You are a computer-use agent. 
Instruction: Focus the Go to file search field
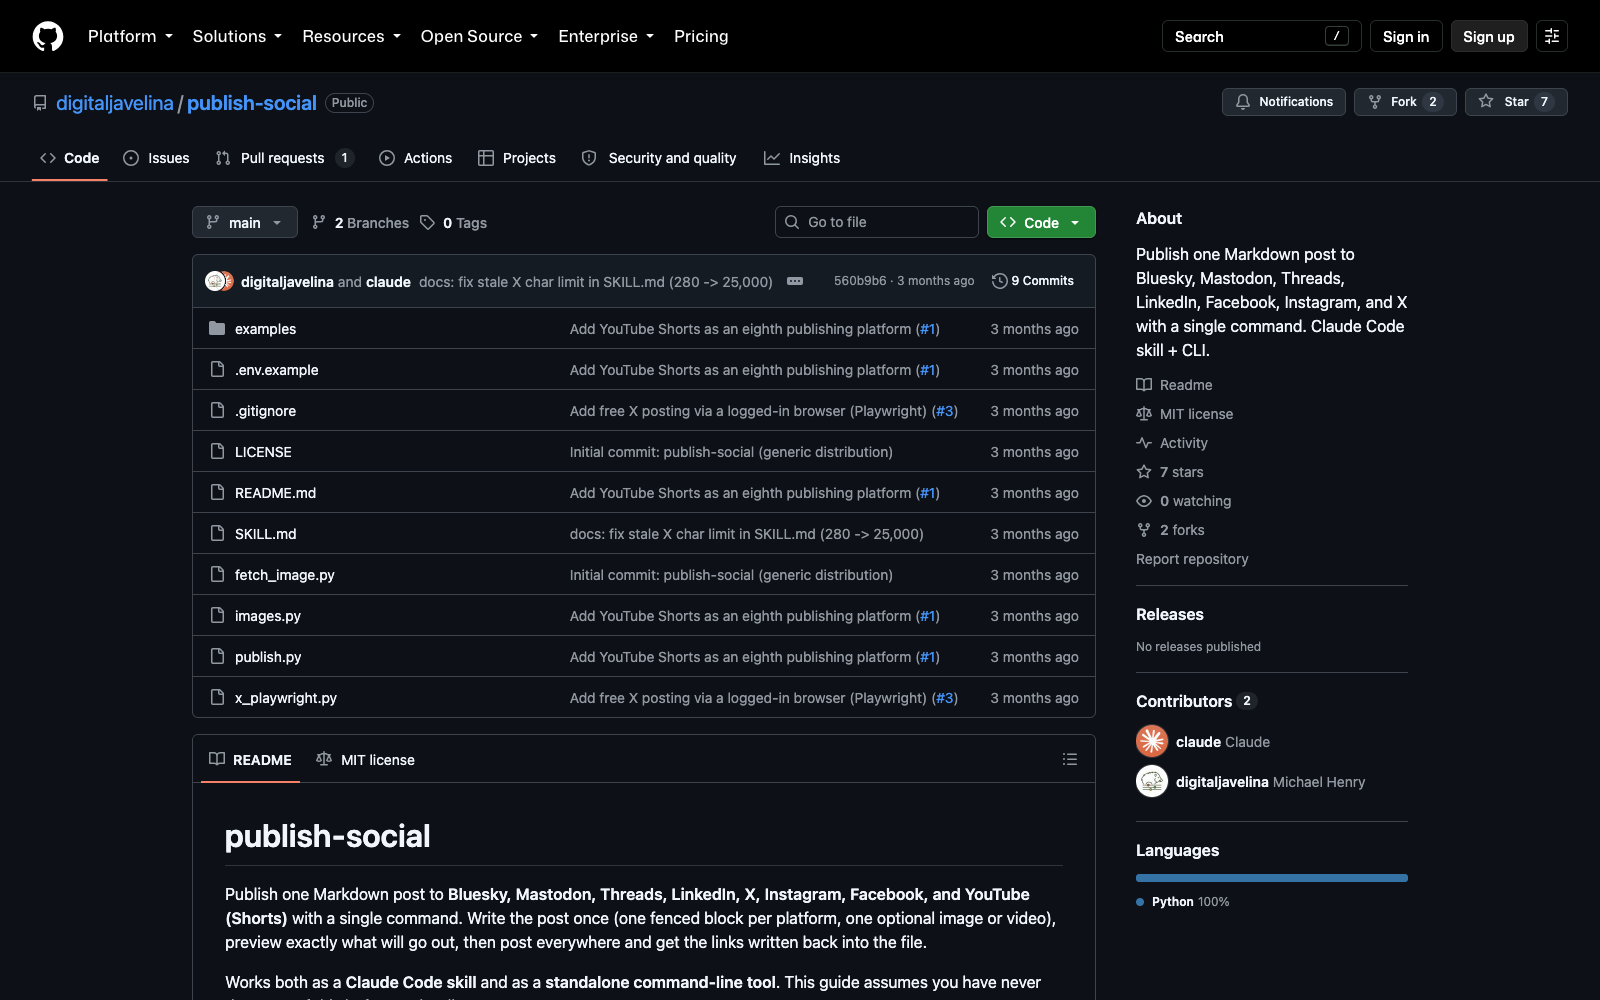coord(877,222)
